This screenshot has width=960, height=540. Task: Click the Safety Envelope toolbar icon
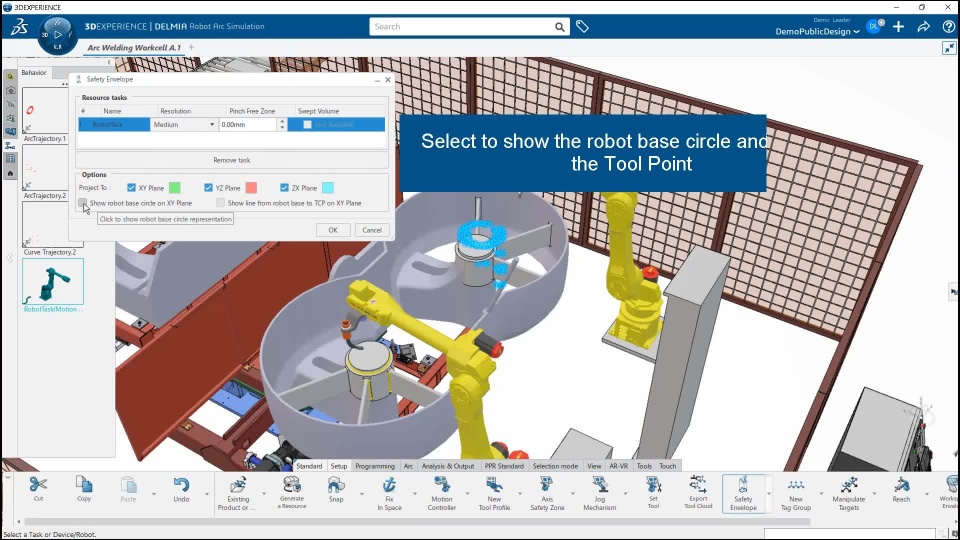[x=743, y=493]
